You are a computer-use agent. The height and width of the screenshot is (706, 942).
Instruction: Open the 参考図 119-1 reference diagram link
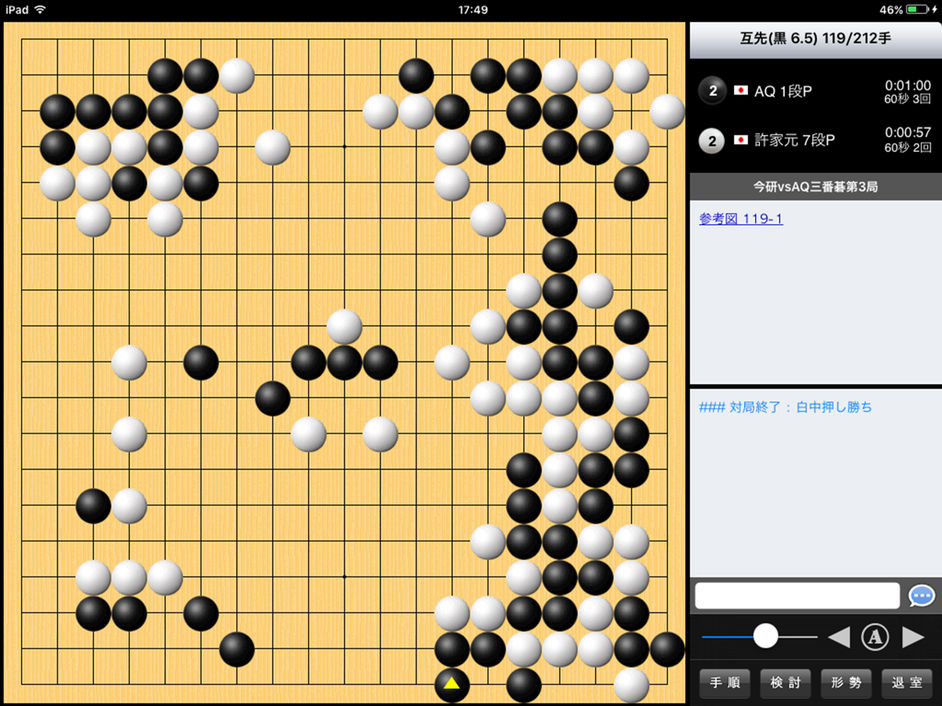tap(741, 219)
